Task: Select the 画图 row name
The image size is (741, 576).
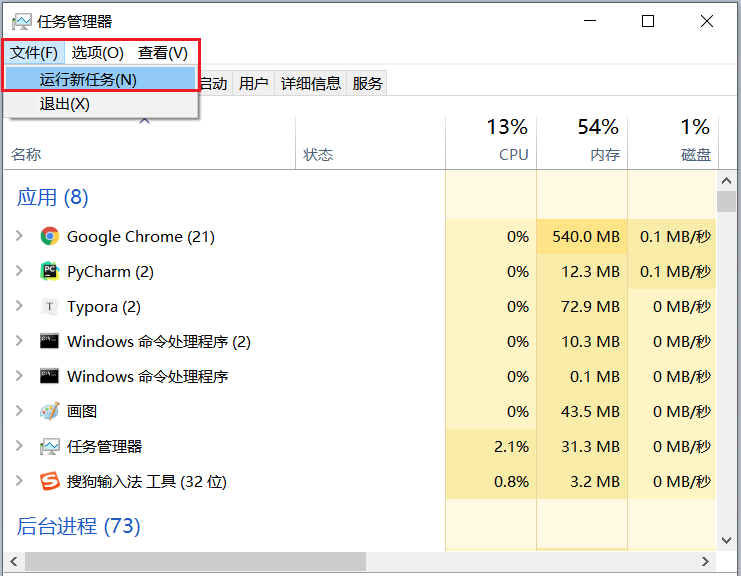Action: coord(82,411)
